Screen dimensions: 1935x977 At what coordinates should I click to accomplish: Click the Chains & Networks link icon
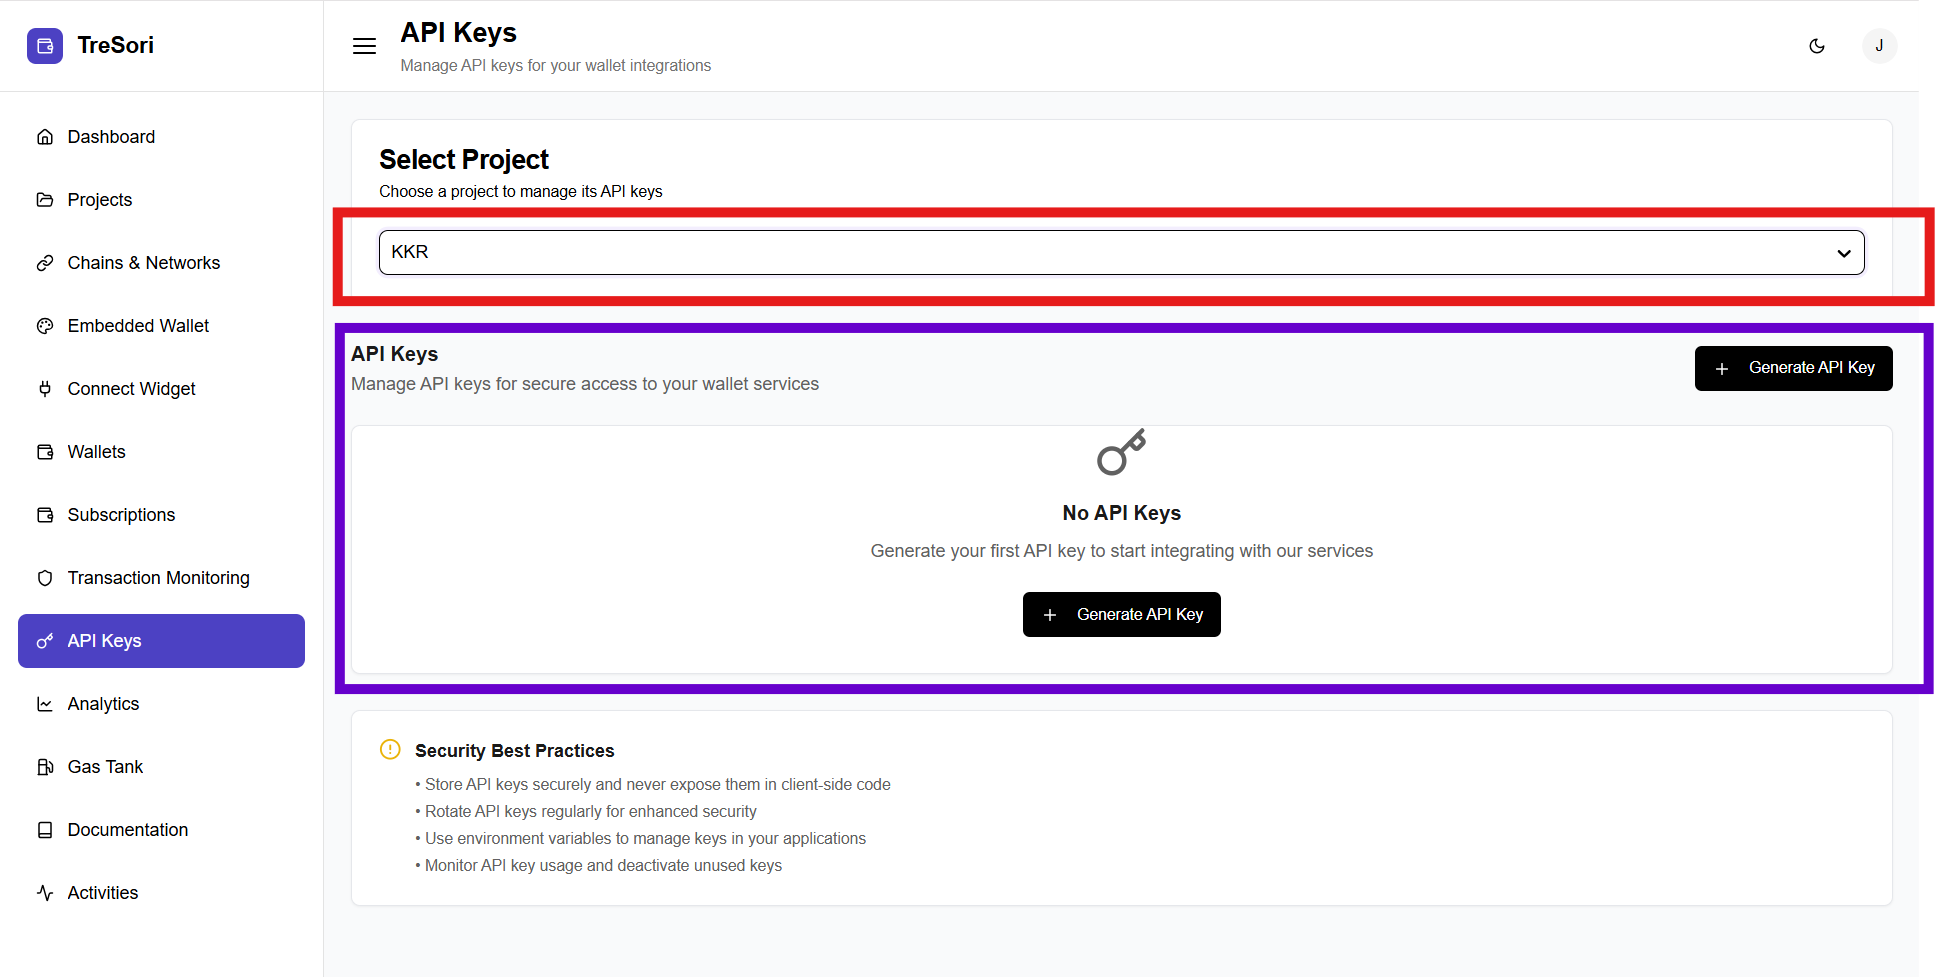[45, 263]
